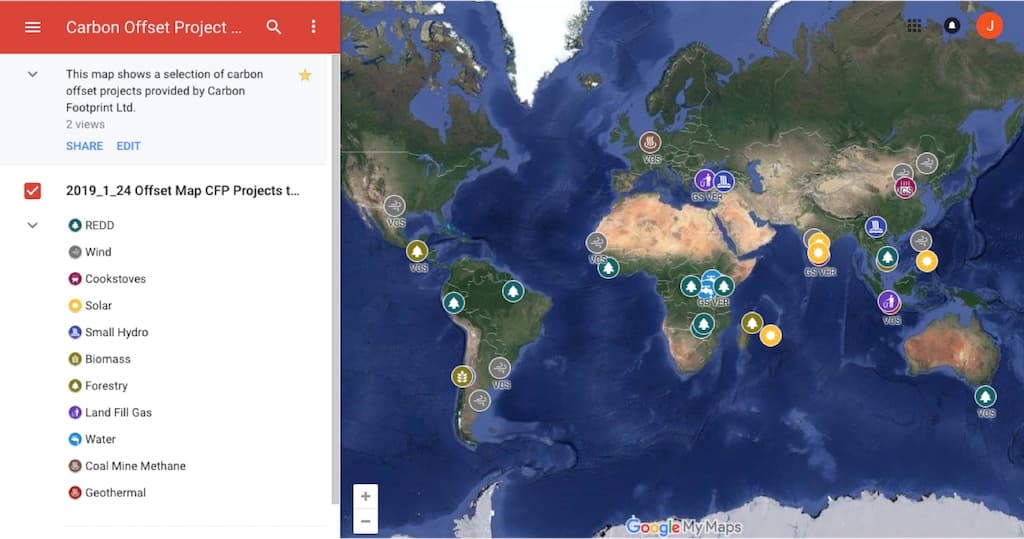The width and height of the screenshot is (1024, 539).
Task: Select the Cookstoves legend entry
Action: coord(107,279)
